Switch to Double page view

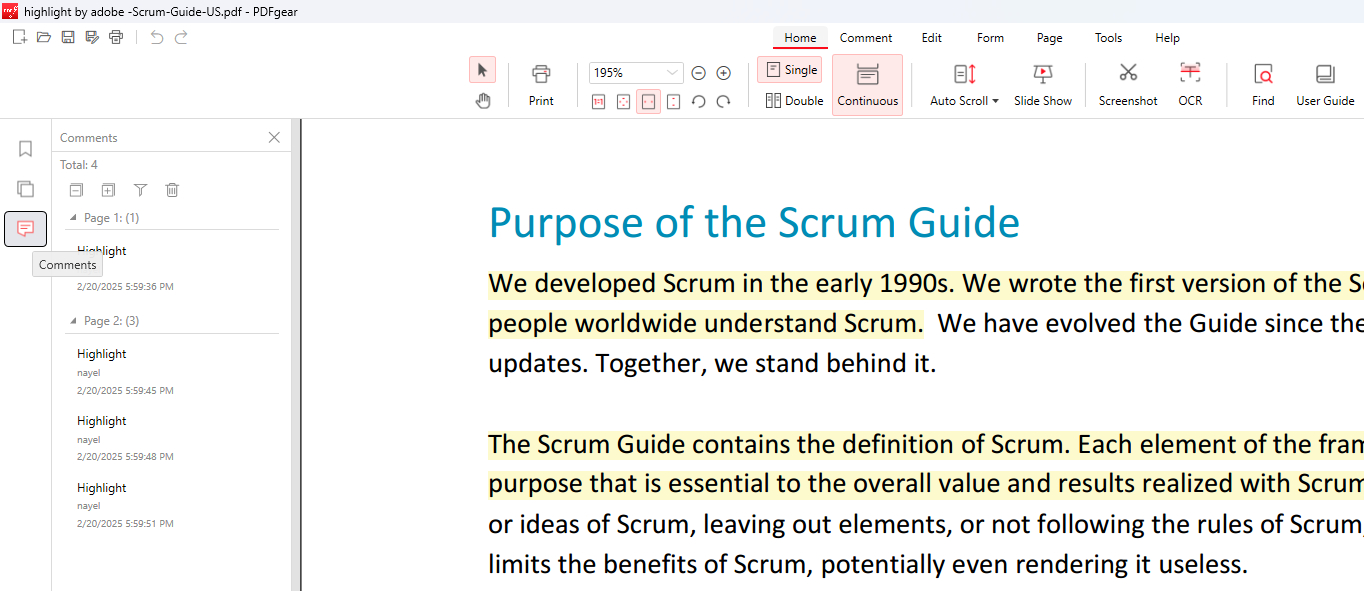794,100
